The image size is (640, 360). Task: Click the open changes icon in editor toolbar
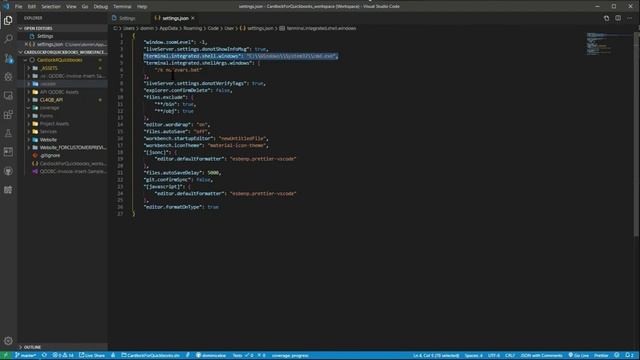coord(606,18)
